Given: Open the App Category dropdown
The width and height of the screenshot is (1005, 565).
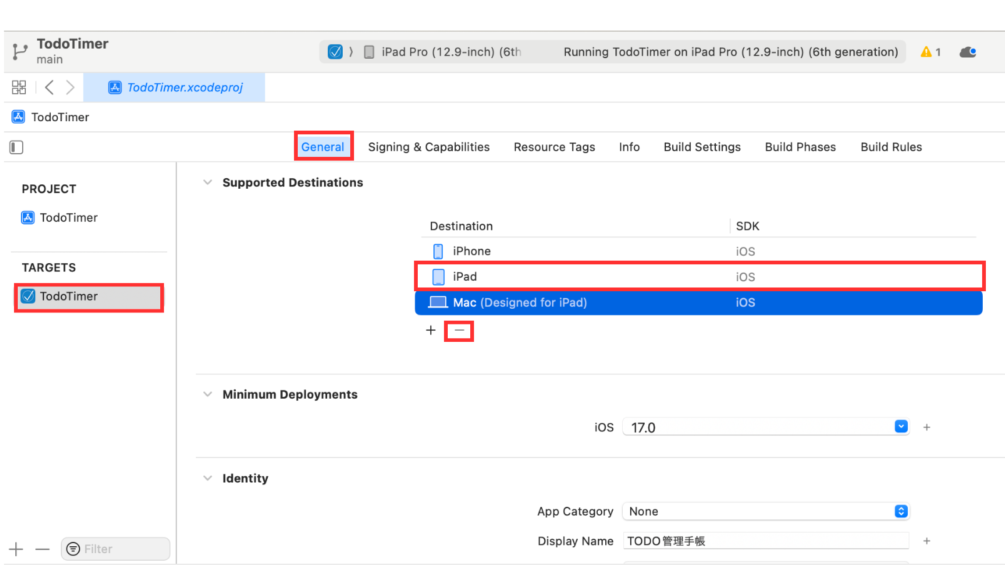Looking at the screenshot, I should pos(766,511).
